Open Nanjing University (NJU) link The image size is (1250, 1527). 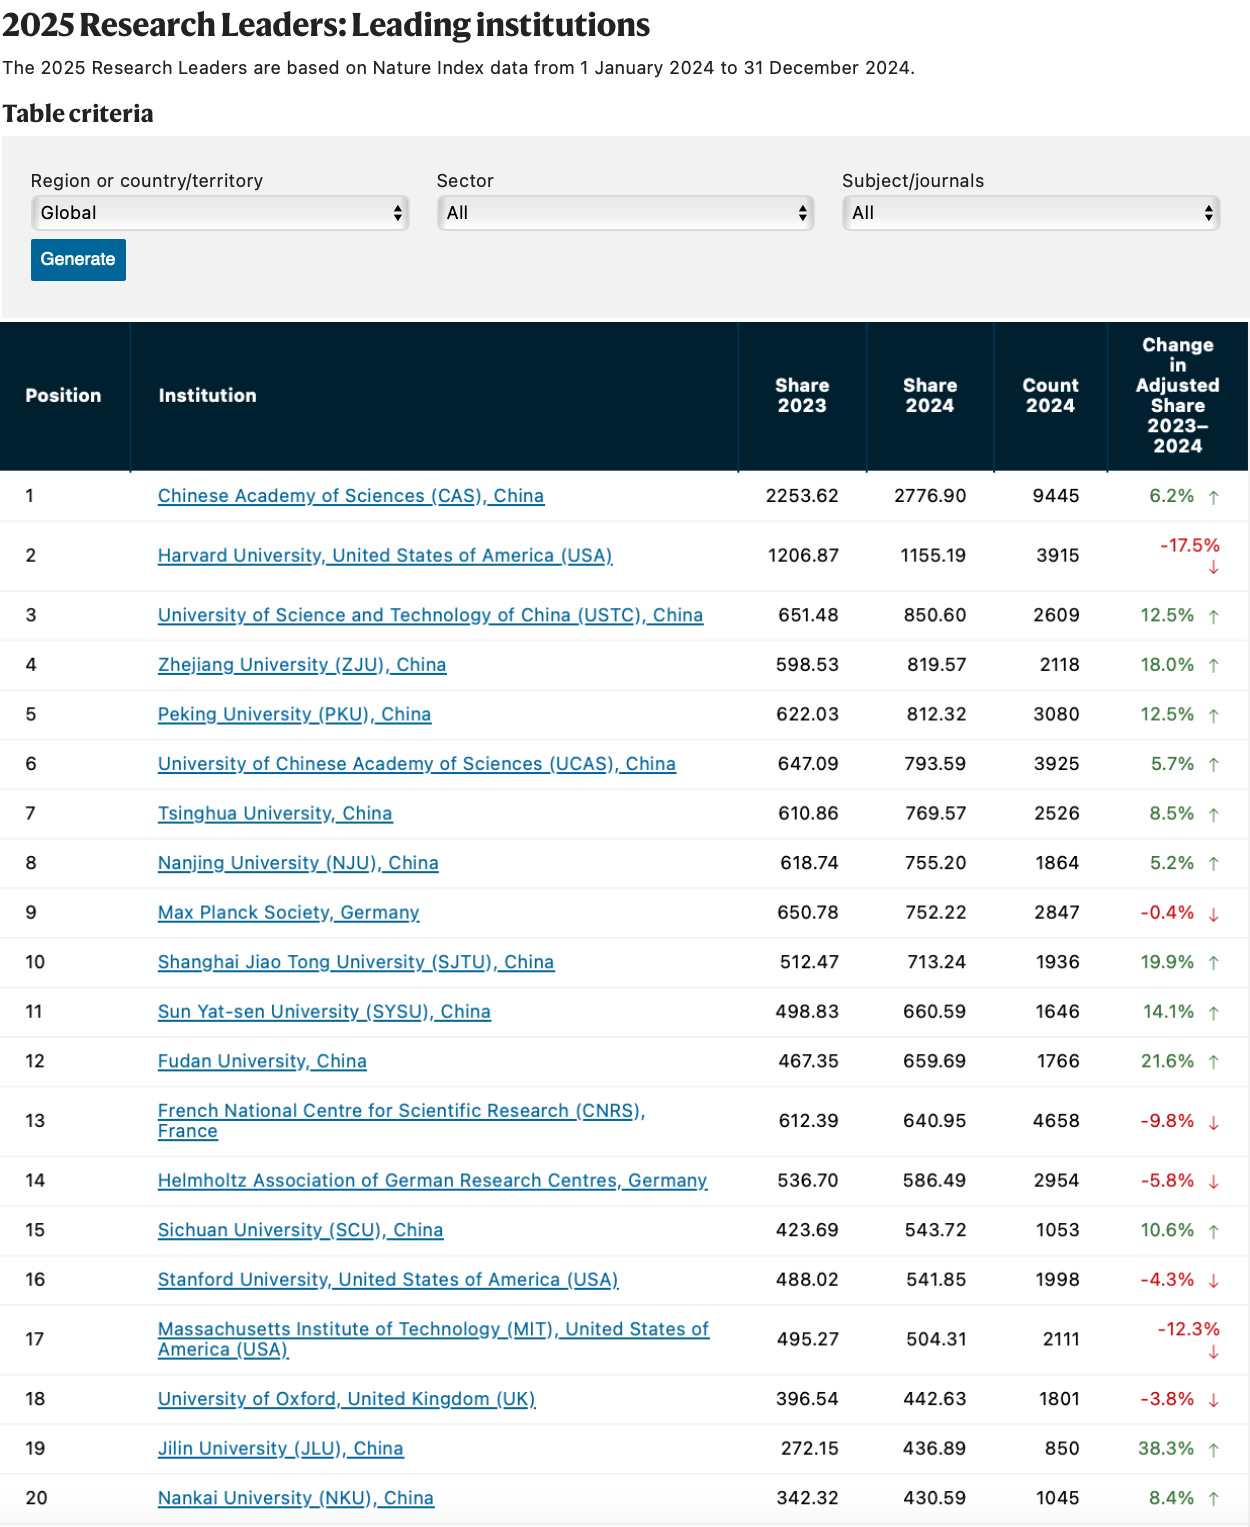click(298, 863)
